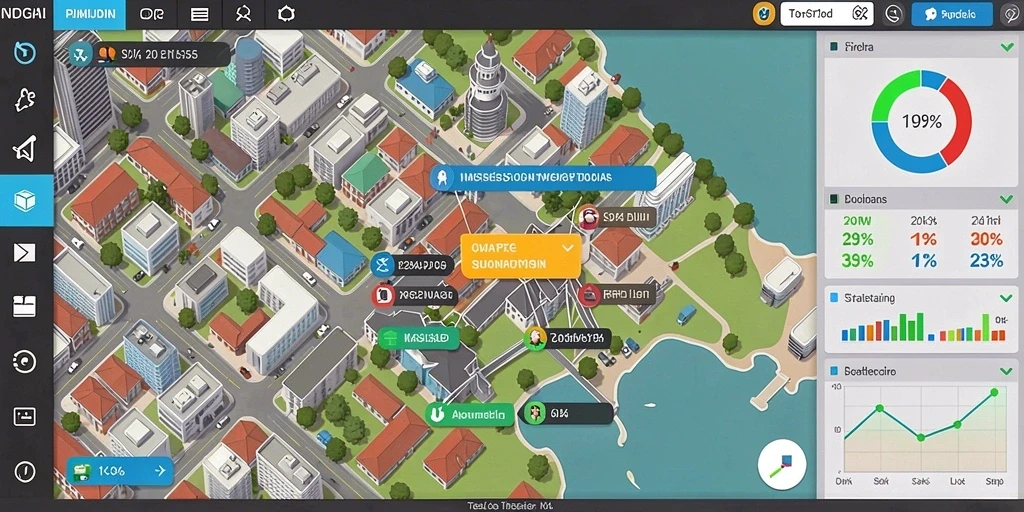Expand the orange OWAPEE dropdown chevron

click(x=568, y=248)
